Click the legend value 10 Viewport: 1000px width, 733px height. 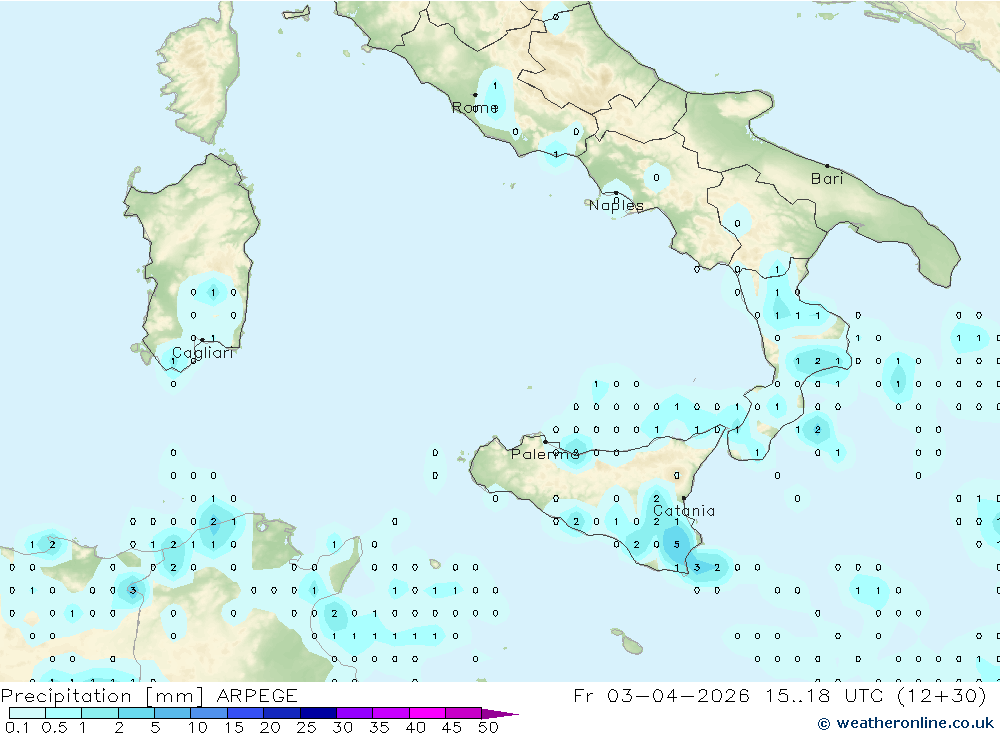click(198, 727)
